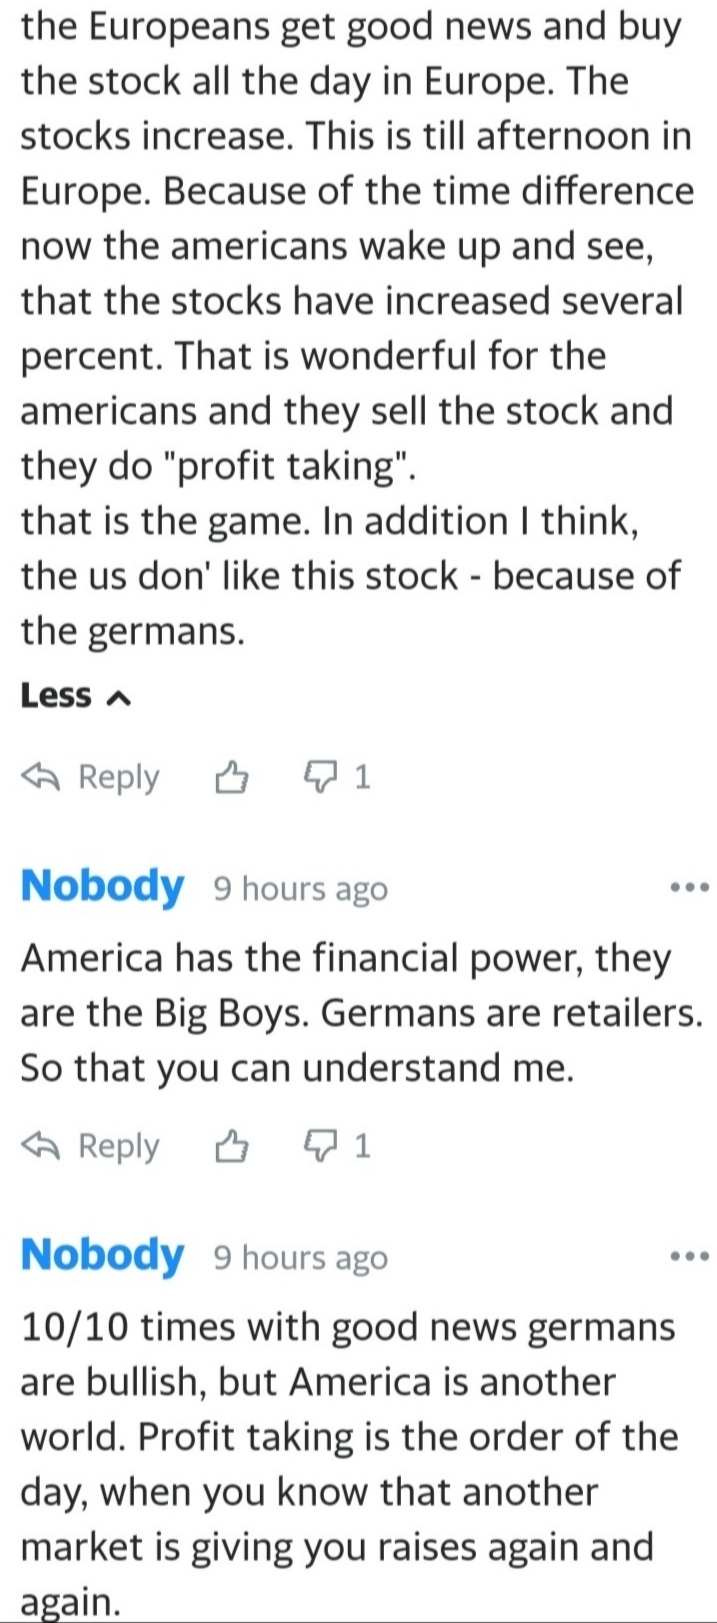
Task: Open more options for the "Big Boys" comment
Action: point(690,887)
